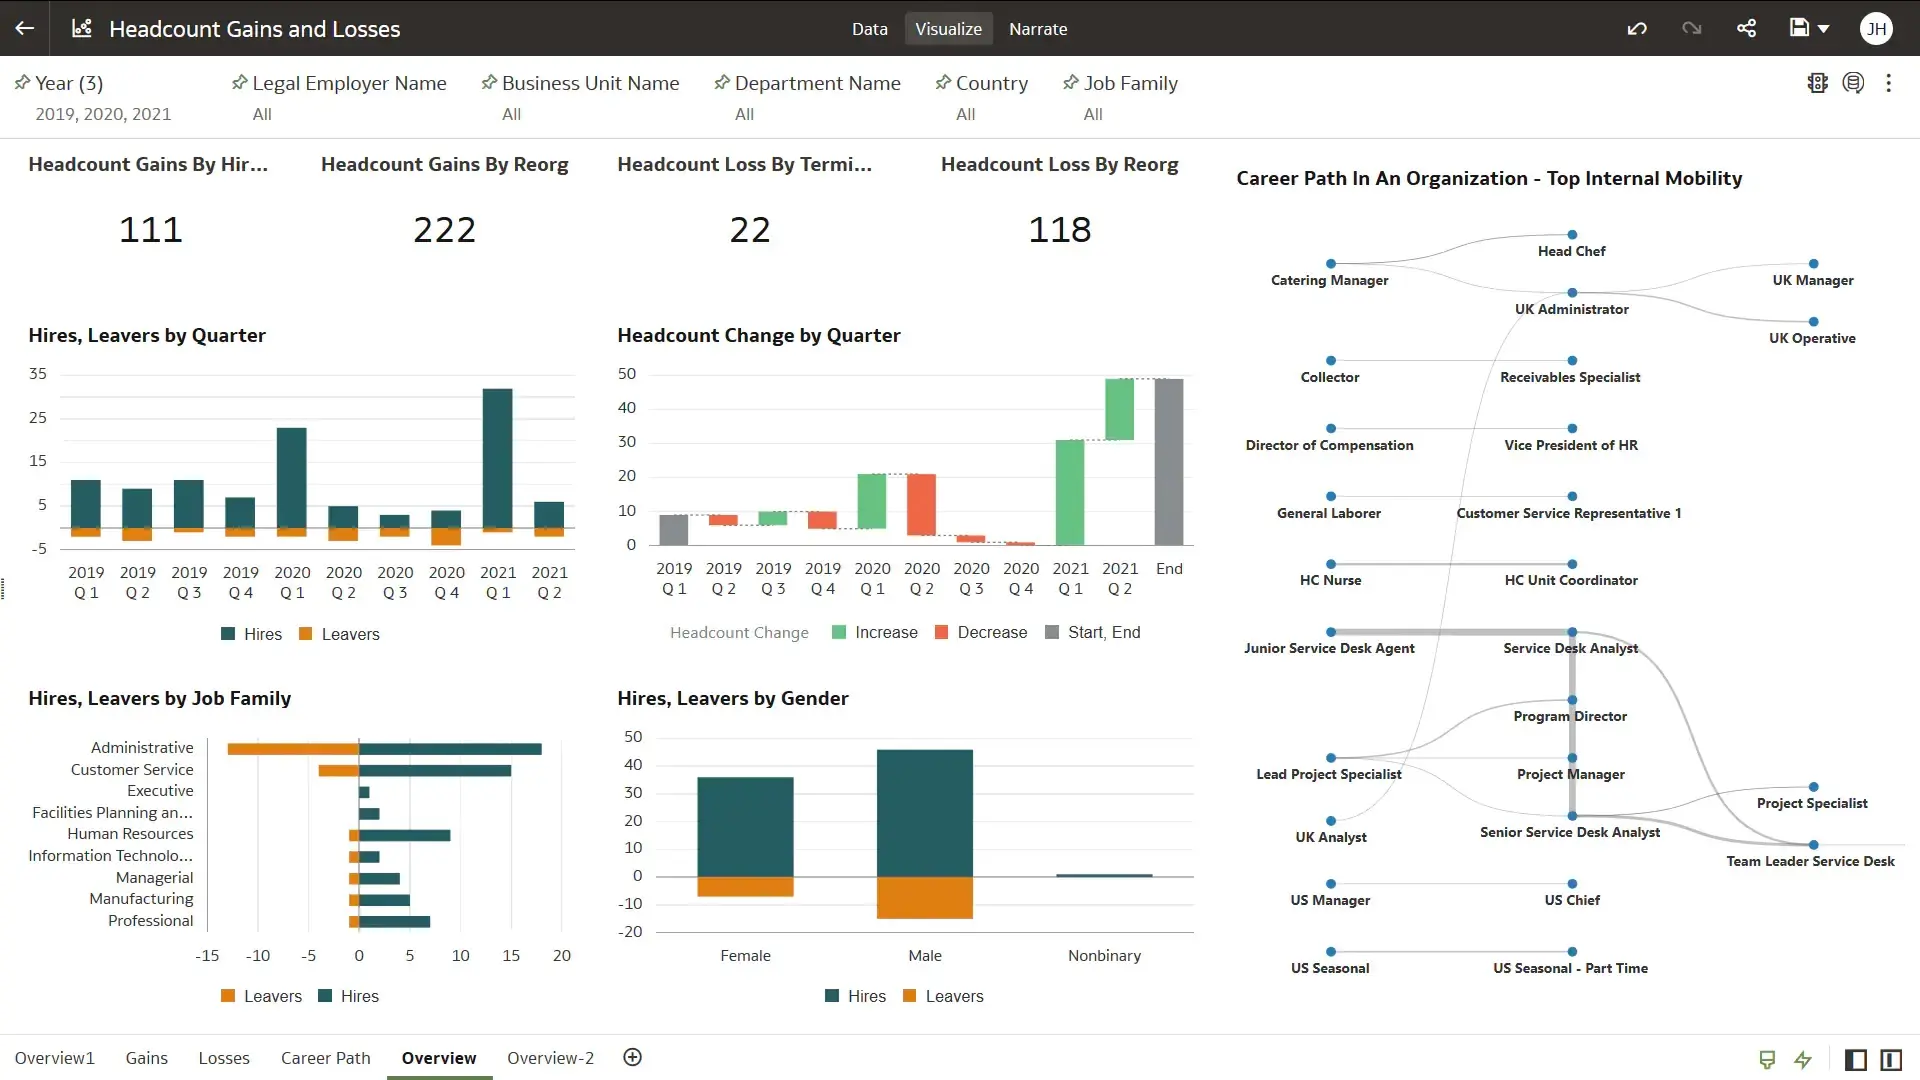Image resolution: width=1920 pixels, height=1080 pixels.
Task: Select the Save icon in the top toolbar
Action: [x=1799, y=28]
